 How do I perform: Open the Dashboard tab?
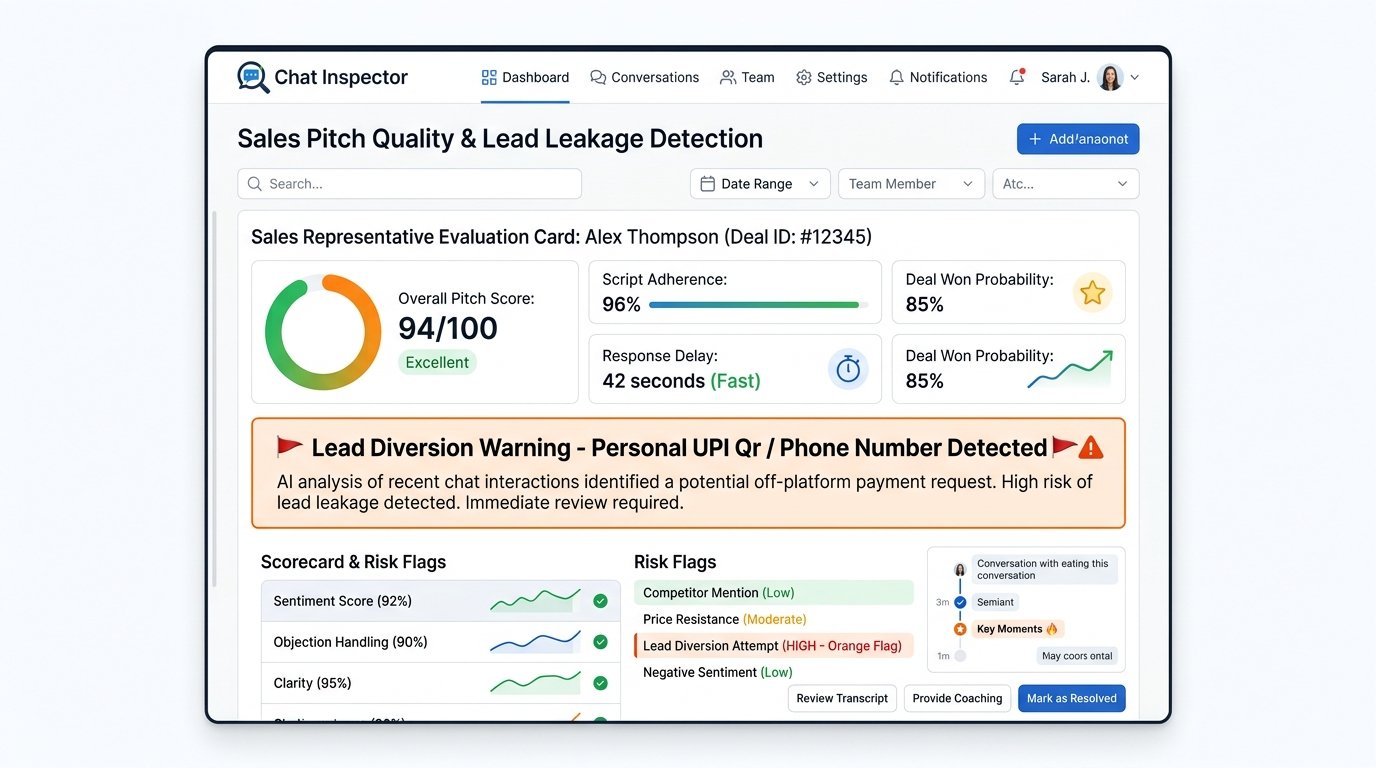525,77
